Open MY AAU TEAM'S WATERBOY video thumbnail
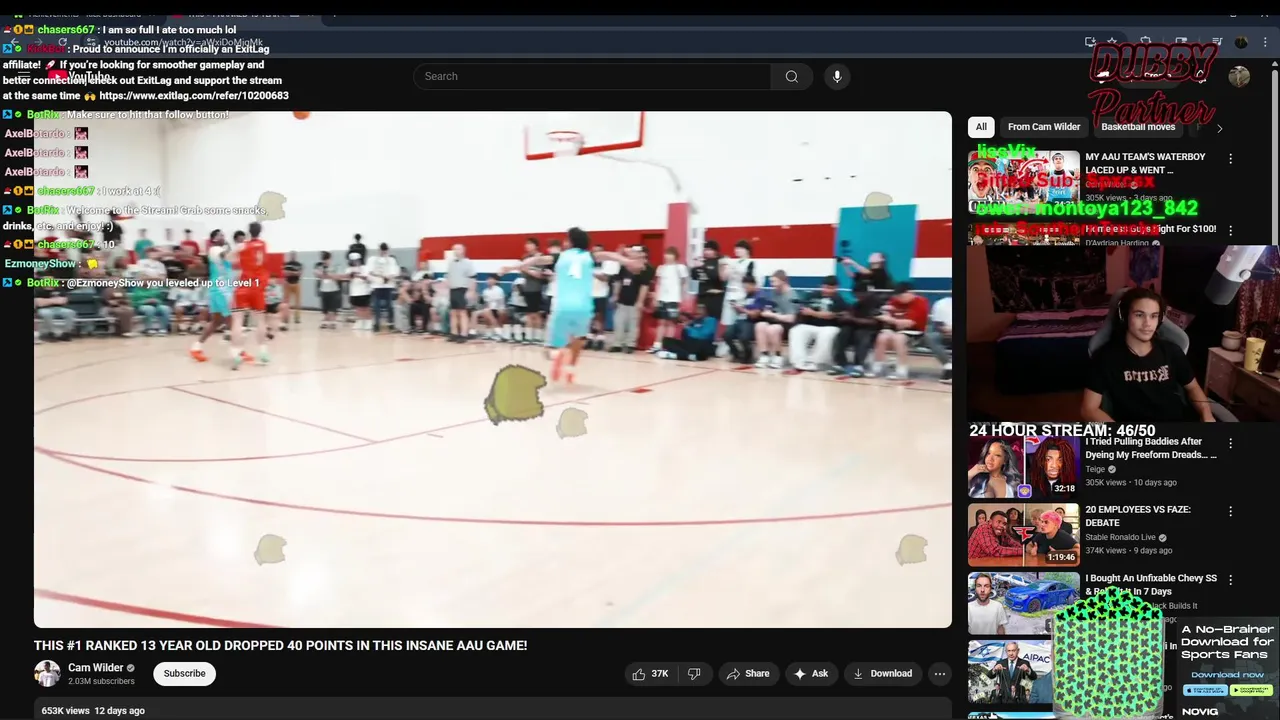Image resolution: width=1280 pixels, height=720 pixels. tap(1024, 182)
